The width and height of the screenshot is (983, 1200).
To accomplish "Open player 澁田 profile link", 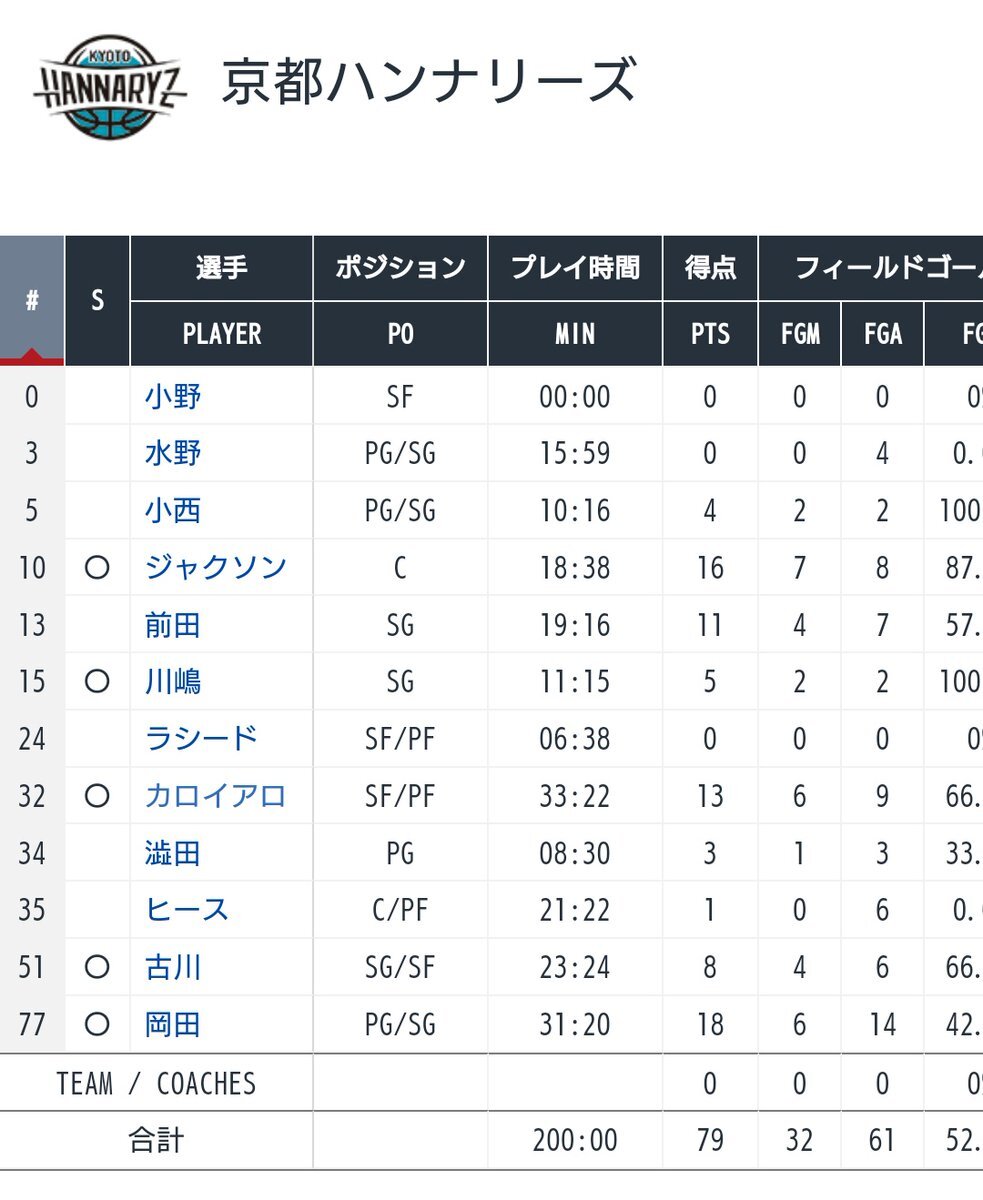I will 173,853.
